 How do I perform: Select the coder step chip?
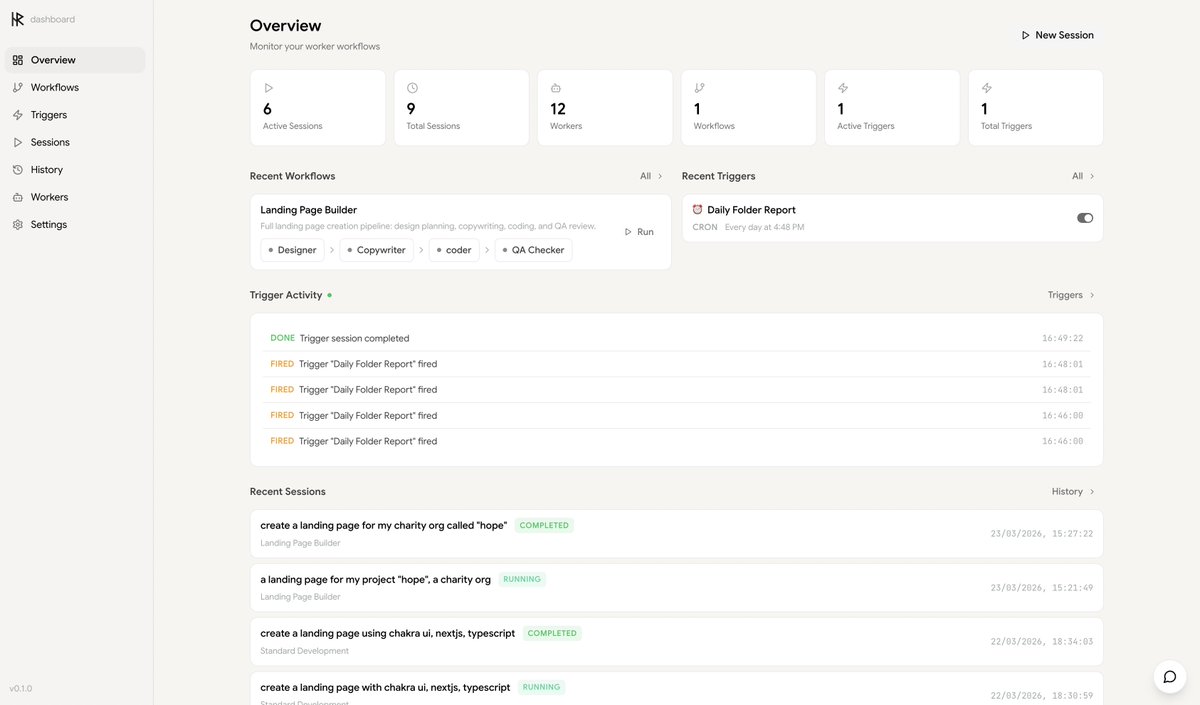pyautogui.click(x=454, y=250)
